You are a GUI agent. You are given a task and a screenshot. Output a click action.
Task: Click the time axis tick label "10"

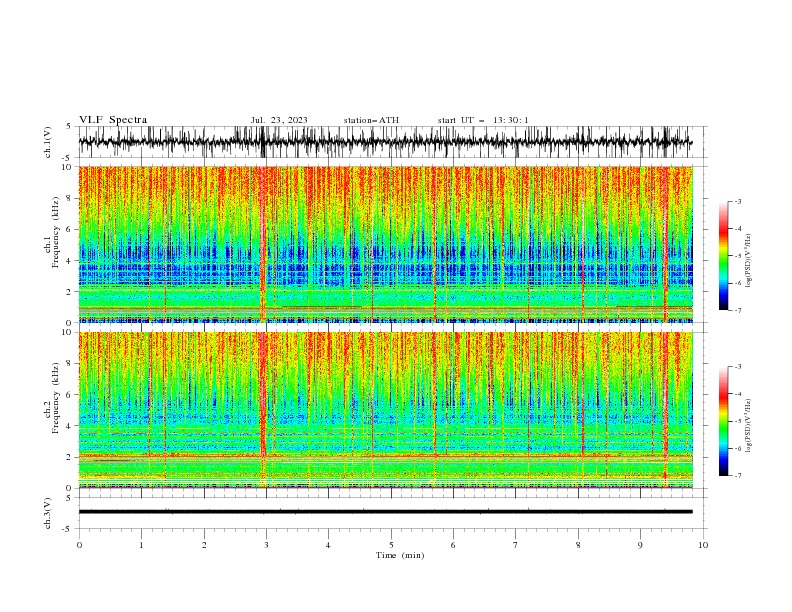coord(703,545)
